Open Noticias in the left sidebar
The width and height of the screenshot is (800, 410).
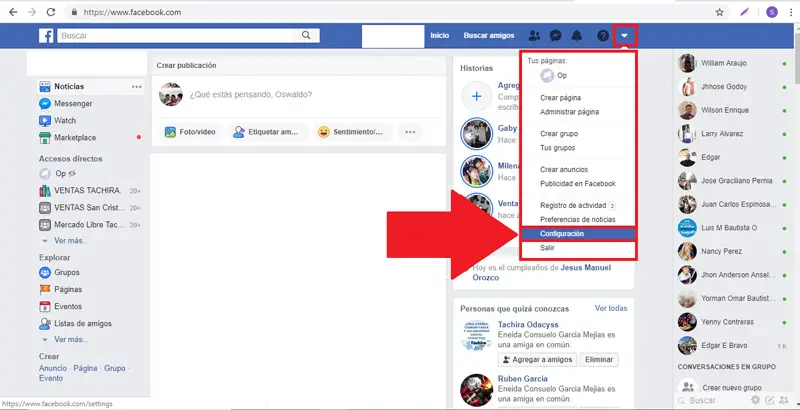coord(69,87)
